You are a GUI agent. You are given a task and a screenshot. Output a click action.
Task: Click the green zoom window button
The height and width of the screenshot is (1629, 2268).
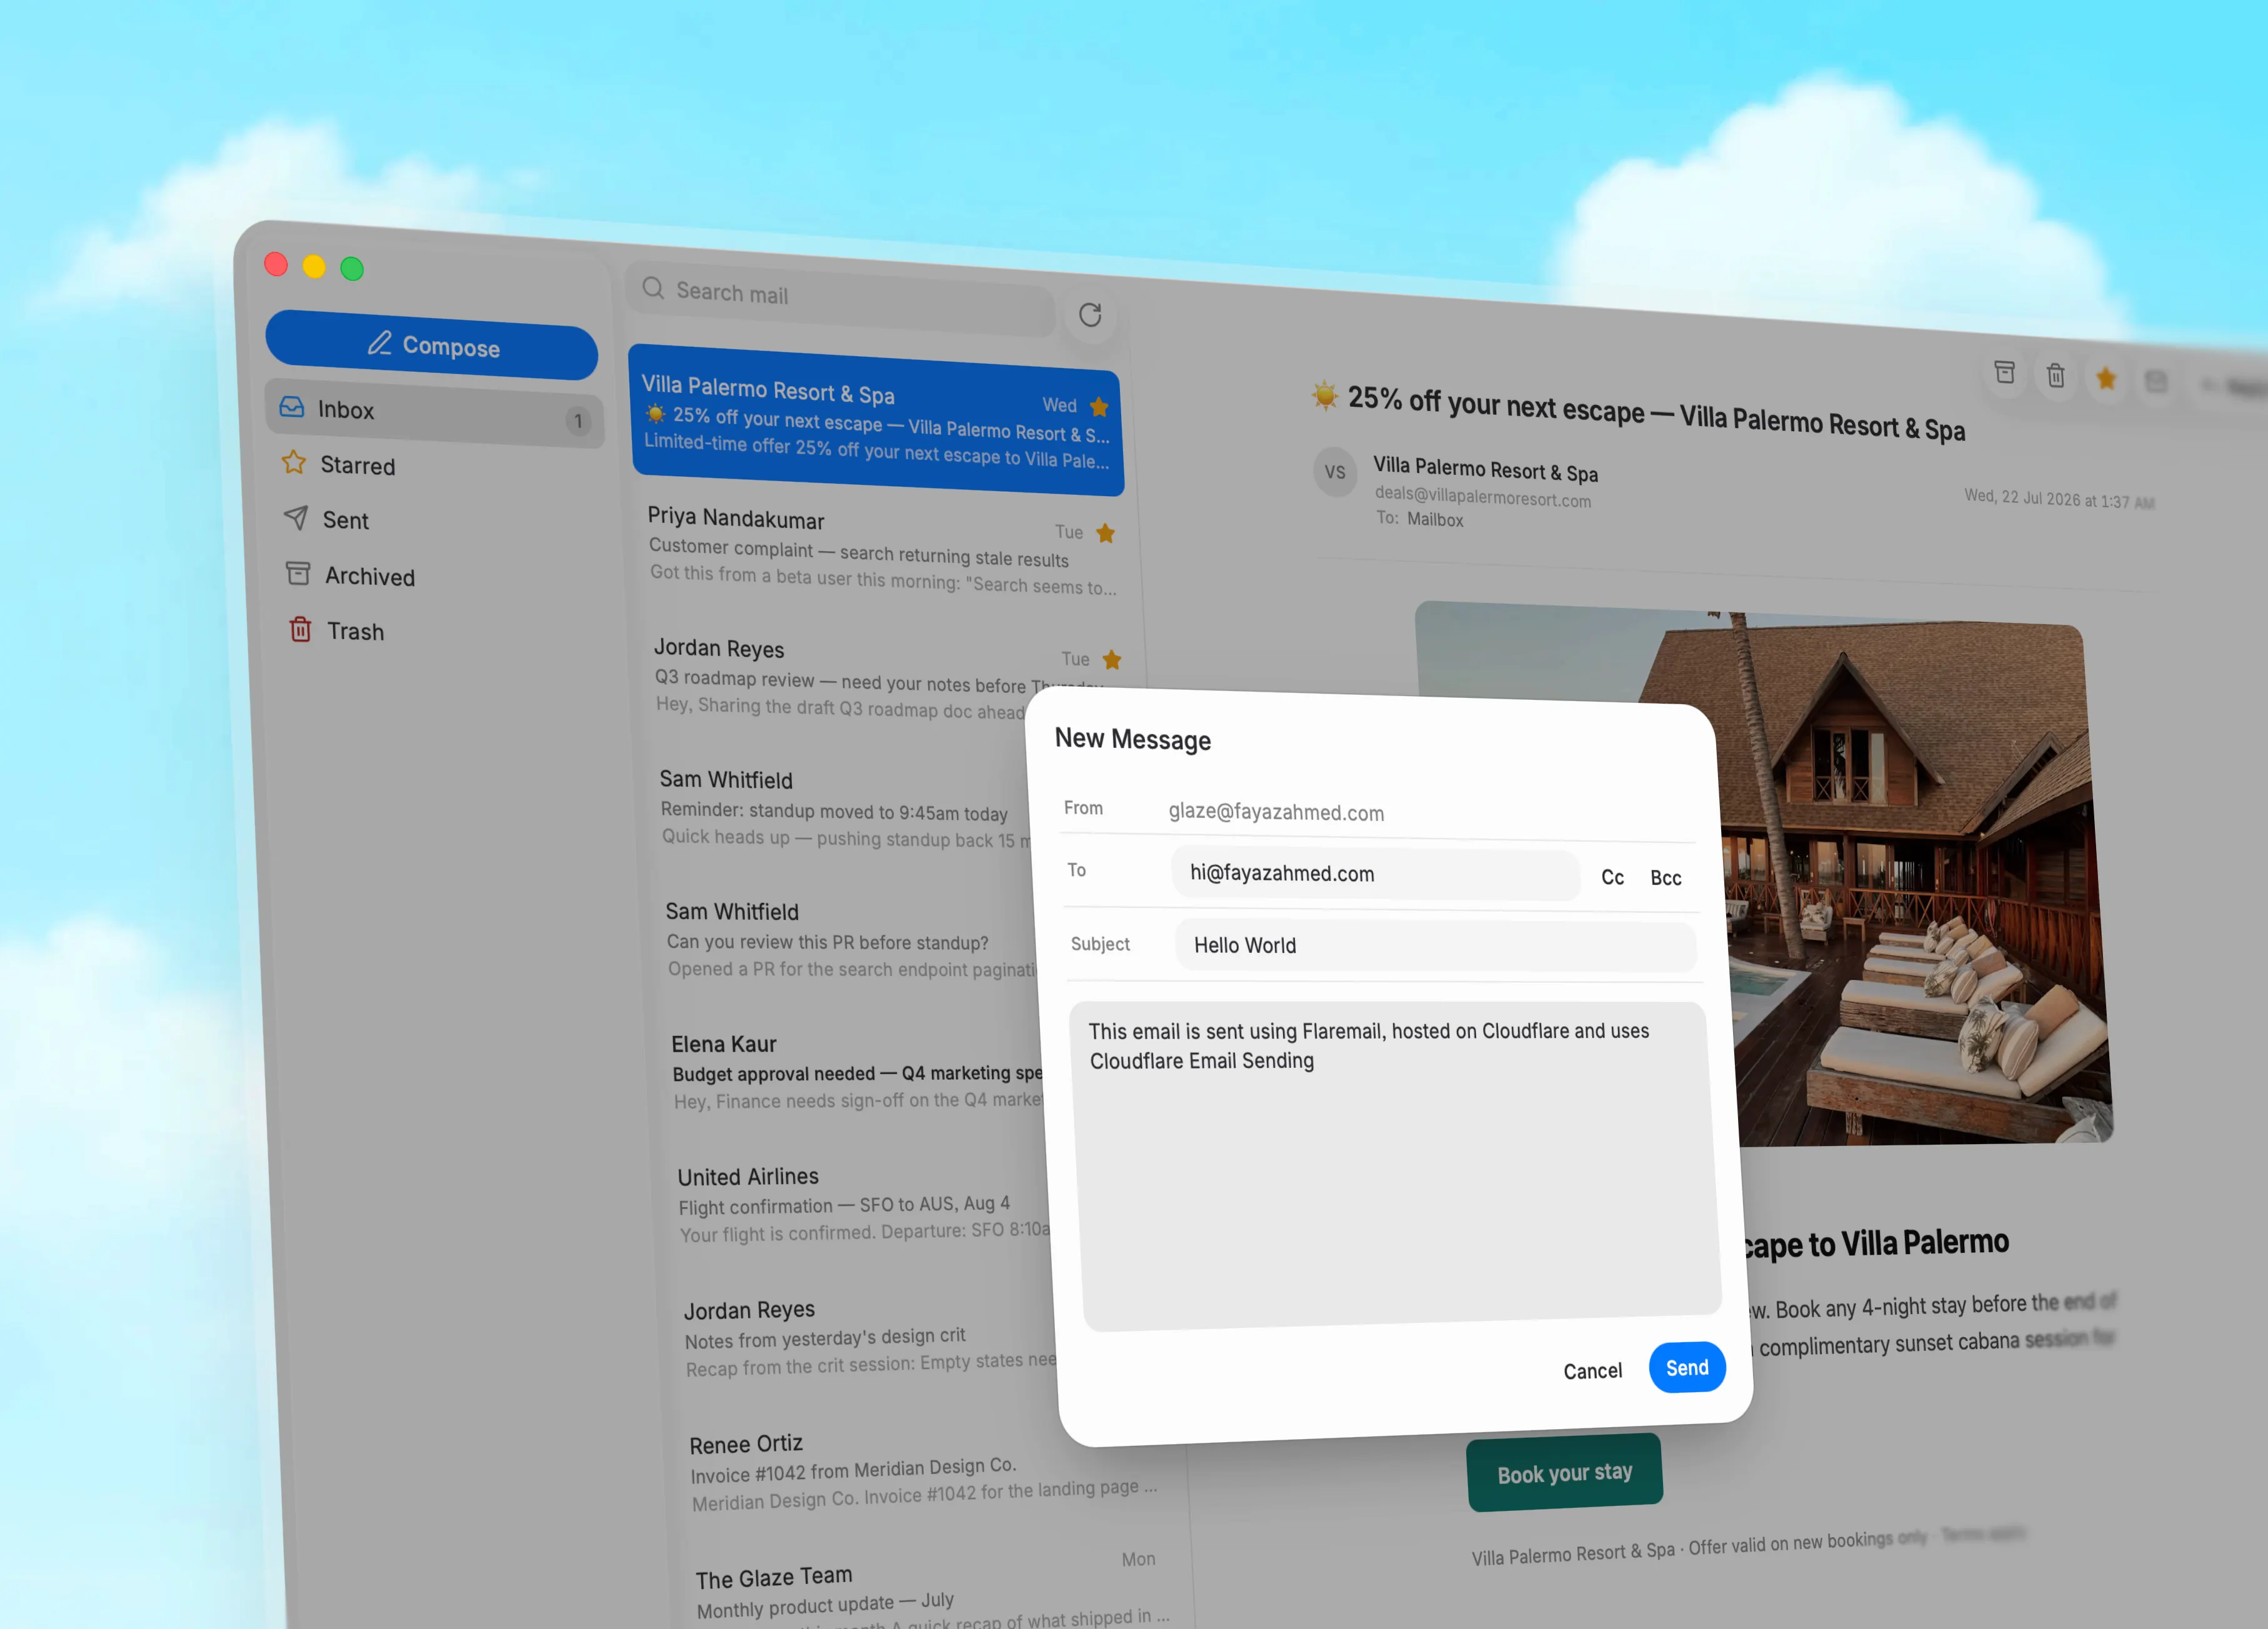(352, 268)
